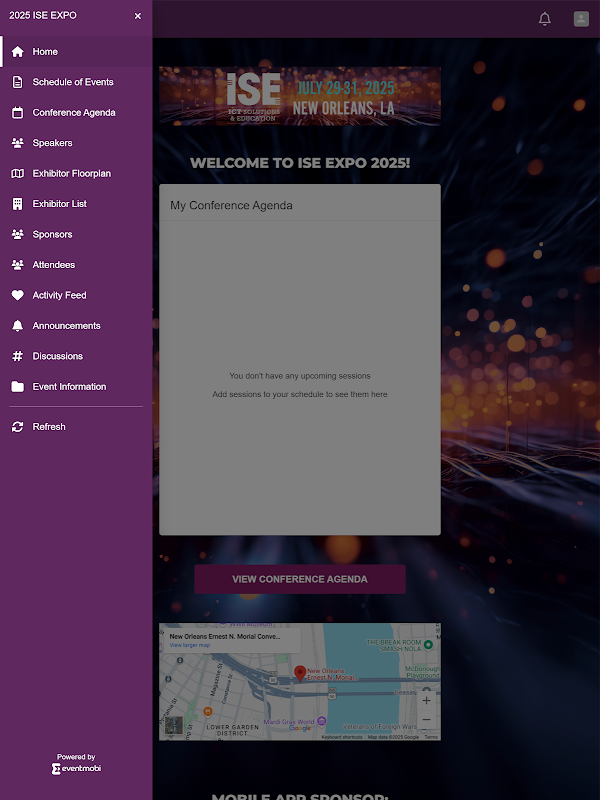Click 'Add sessions to your schedule' text
The height and width of the screenshot is (800, 600).
coord(300,394)
